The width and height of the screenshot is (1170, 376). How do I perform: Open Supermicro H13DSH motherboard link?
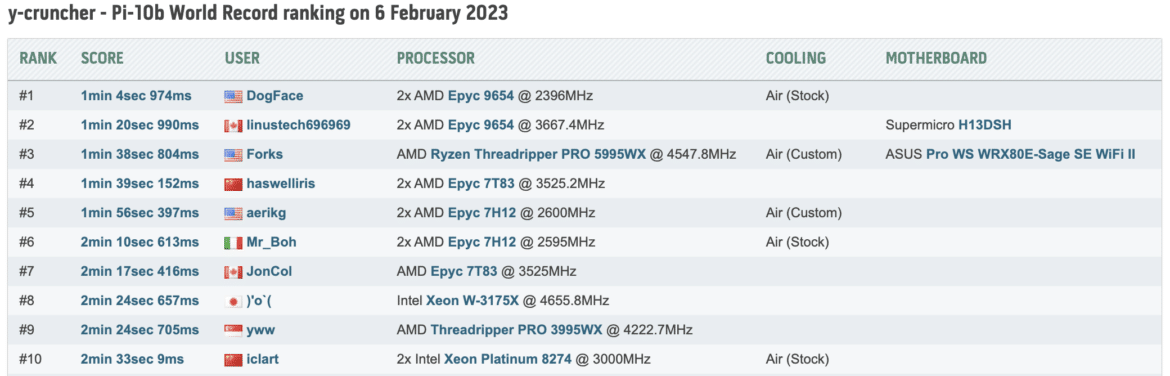985,125
